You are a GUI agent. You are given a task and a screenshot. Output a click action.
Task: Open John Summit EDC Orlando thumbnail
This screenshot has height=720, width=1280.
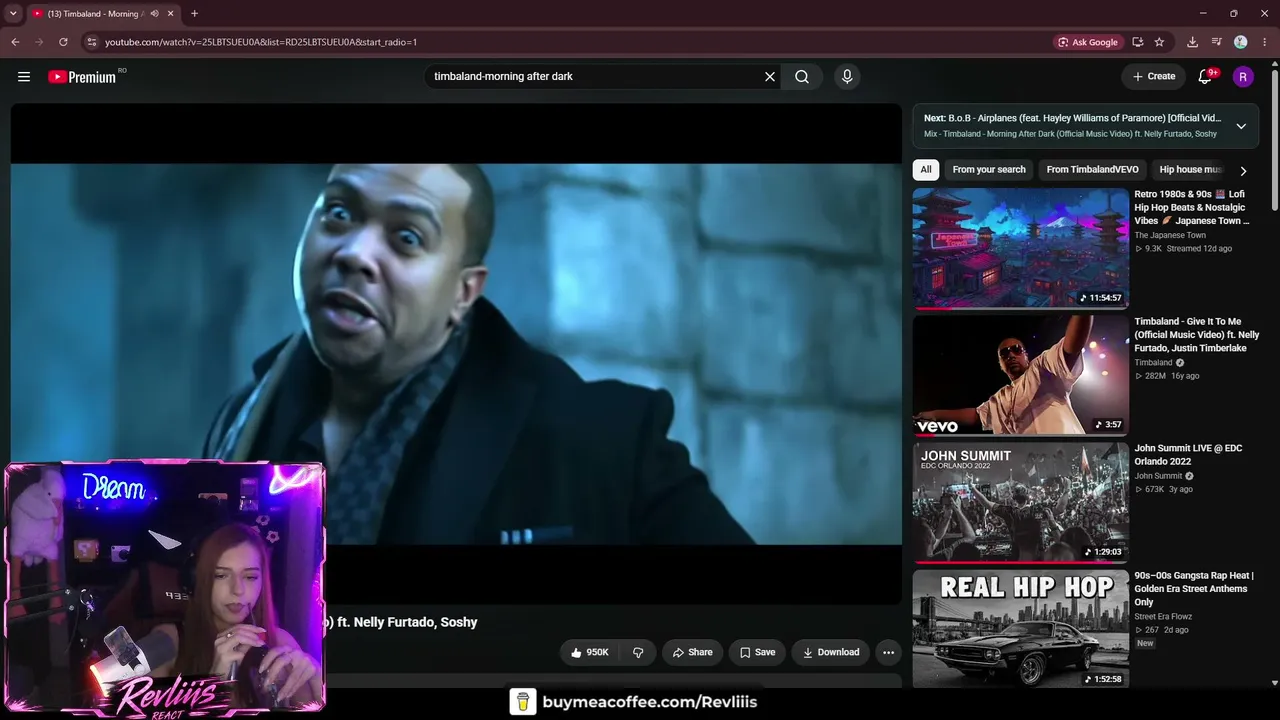click(x=1020, y=502)
